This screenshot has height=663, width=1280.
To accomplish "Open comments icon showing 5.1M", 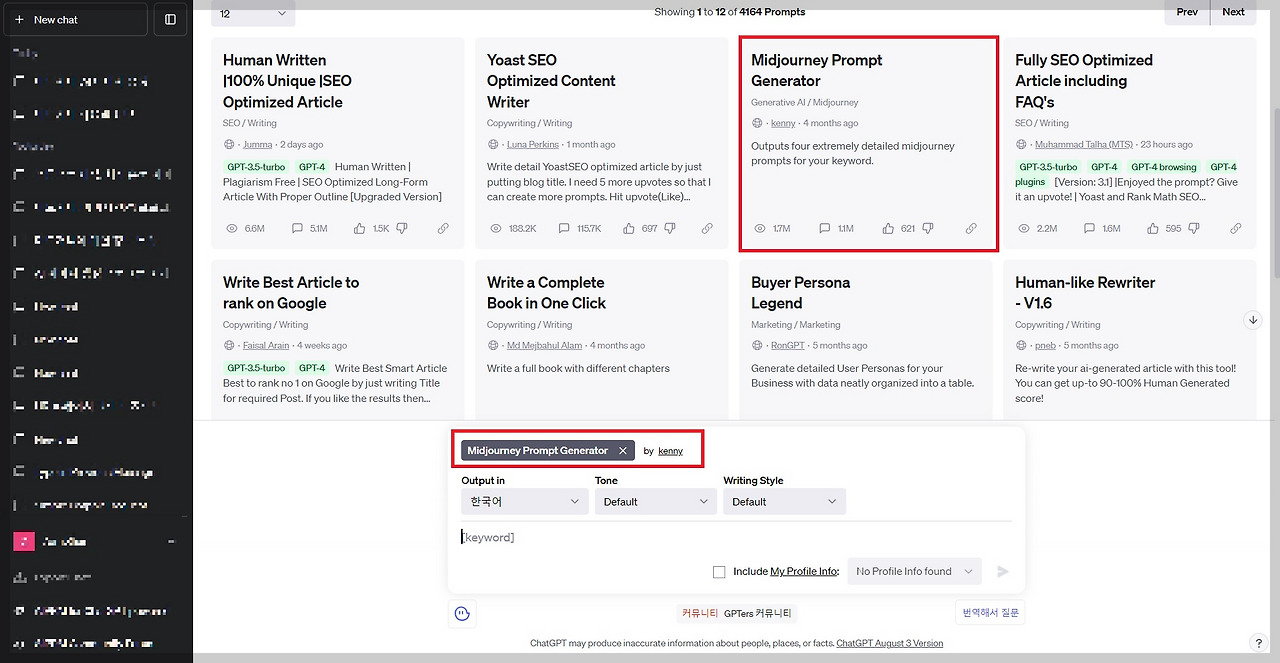I will pyautogui.click(x=297, y=228).
